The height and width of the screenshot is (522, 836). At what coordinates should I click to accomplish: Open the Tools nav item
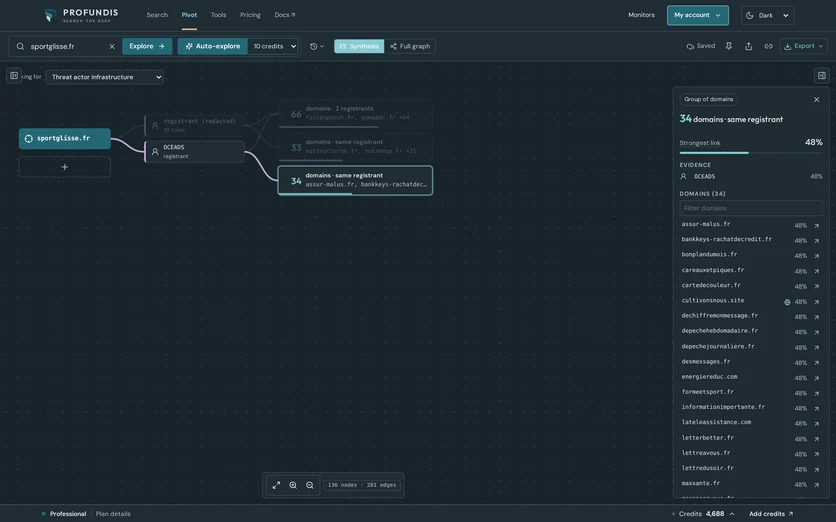pyautogui.click(x=218, y=15)
